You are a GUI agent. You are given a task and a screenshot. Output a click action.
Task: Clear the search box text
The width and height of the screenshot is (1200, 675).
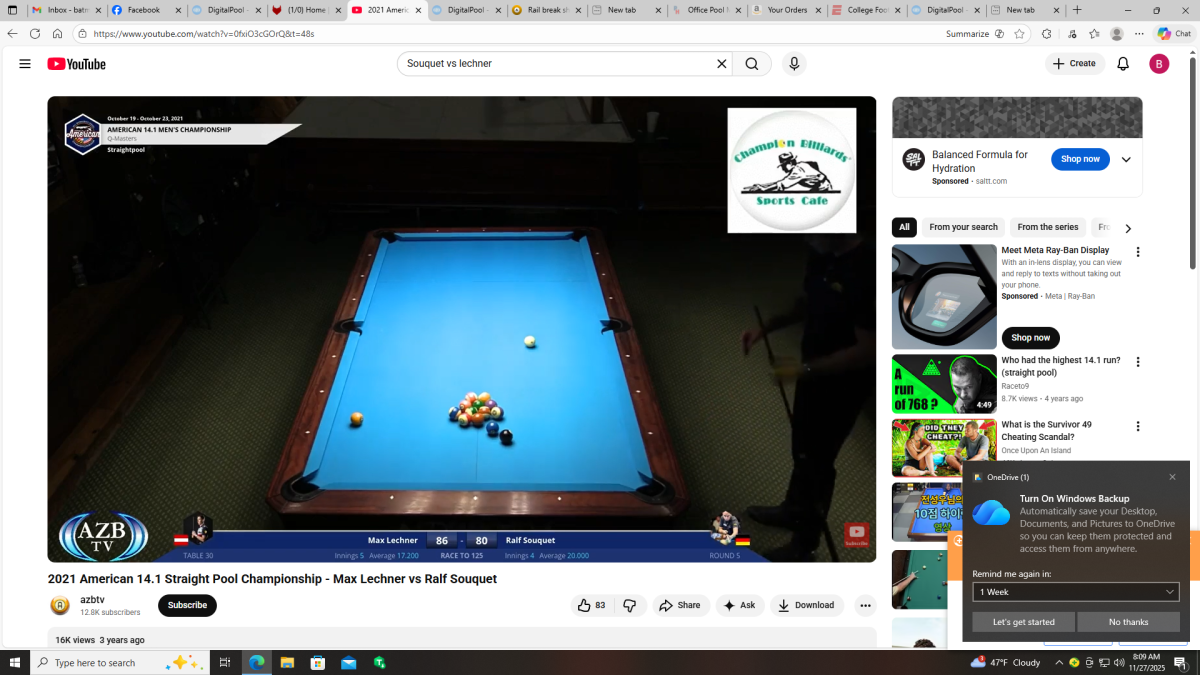721,64
